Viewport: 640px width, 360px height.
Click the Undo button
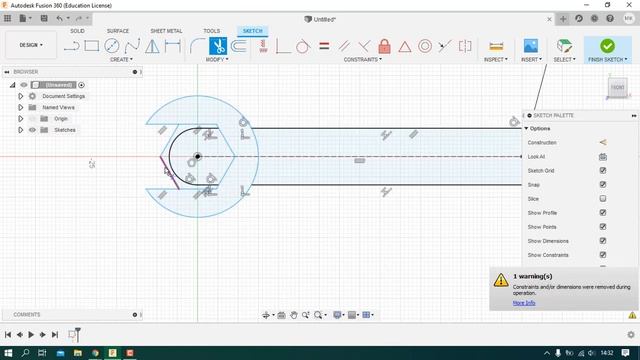pos(60,18)
